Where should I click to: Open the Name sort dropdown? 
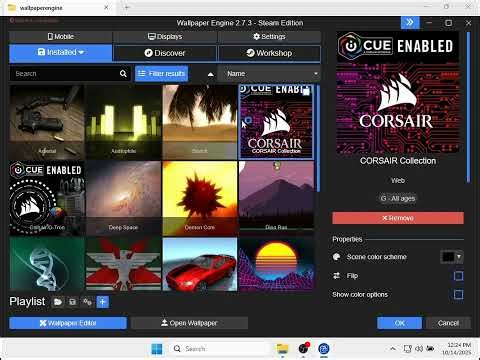pyautogui.click(x=269, y=74)
